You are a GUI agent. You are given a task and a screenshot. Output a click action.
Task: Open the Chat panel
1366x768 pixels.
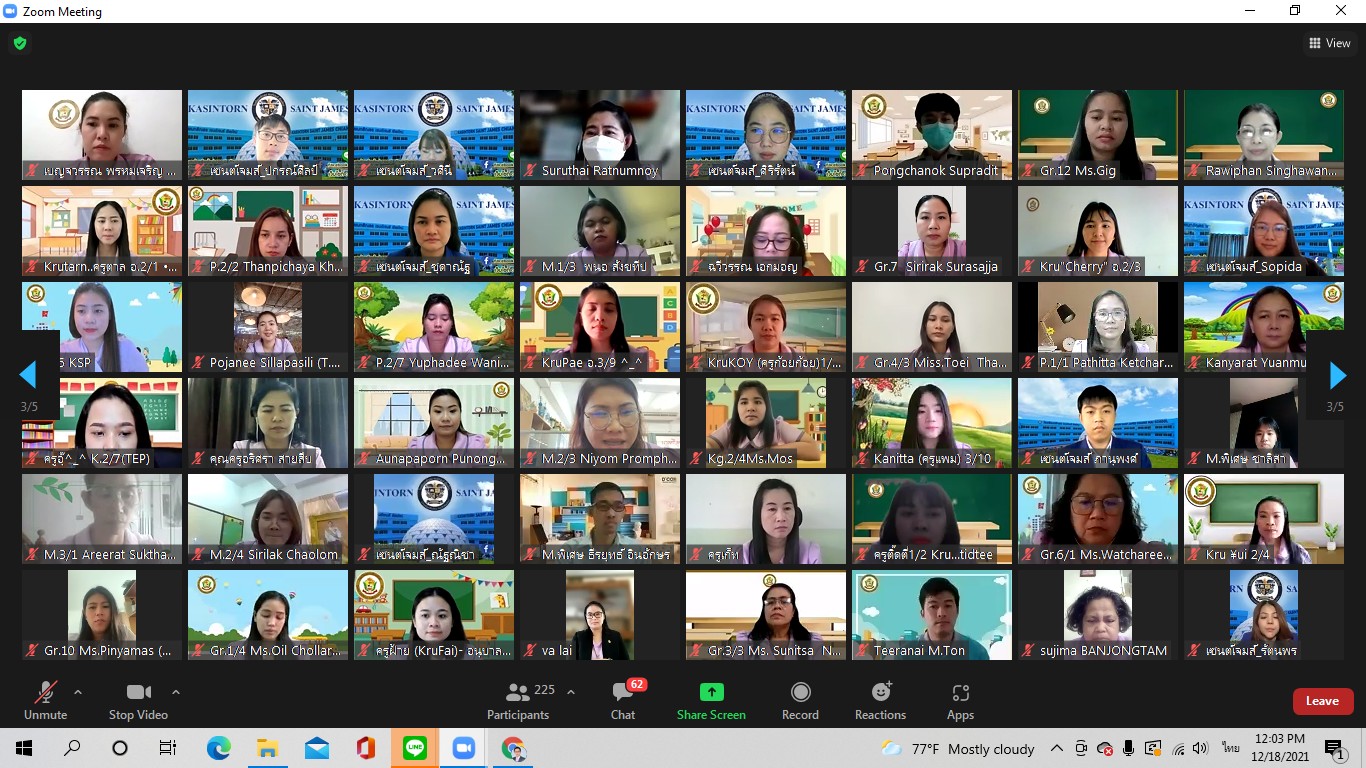click(x=623, y=700)
